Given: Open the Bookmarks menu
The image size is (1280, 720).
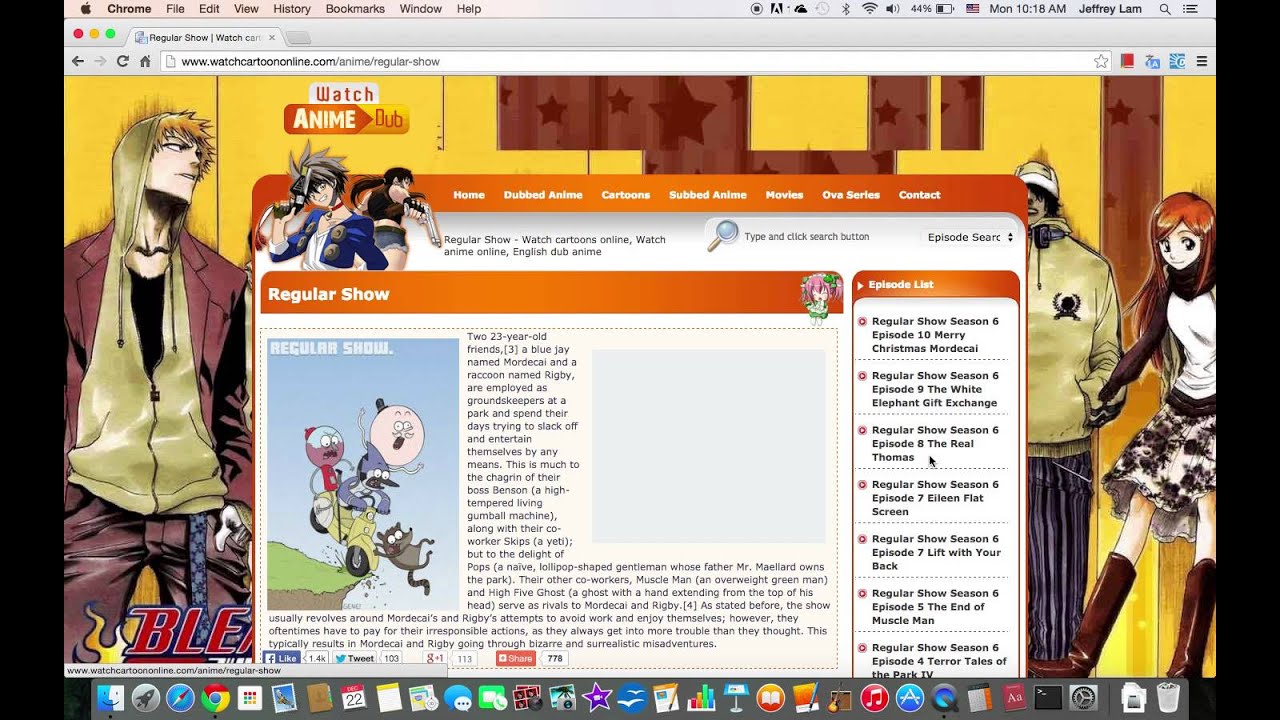Looking at the screenshot, I should tap(355, 9).
